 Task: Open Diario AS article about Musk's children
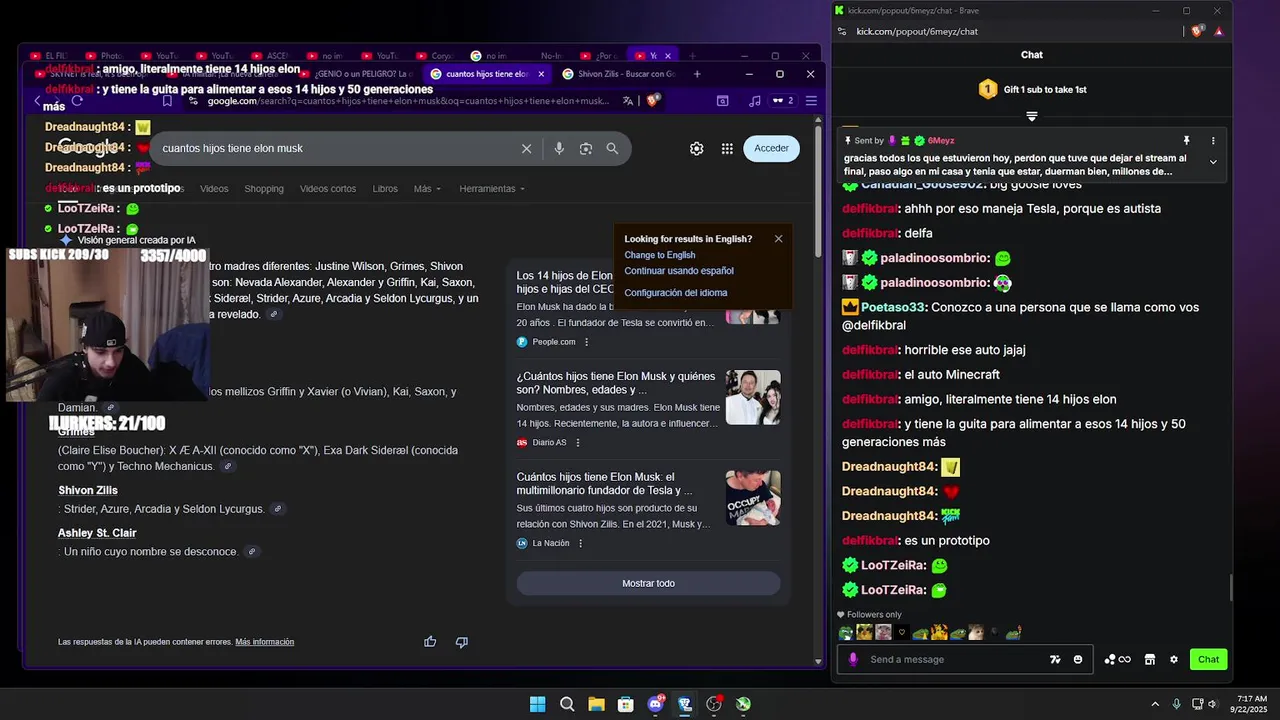click(x=616, y=383)
